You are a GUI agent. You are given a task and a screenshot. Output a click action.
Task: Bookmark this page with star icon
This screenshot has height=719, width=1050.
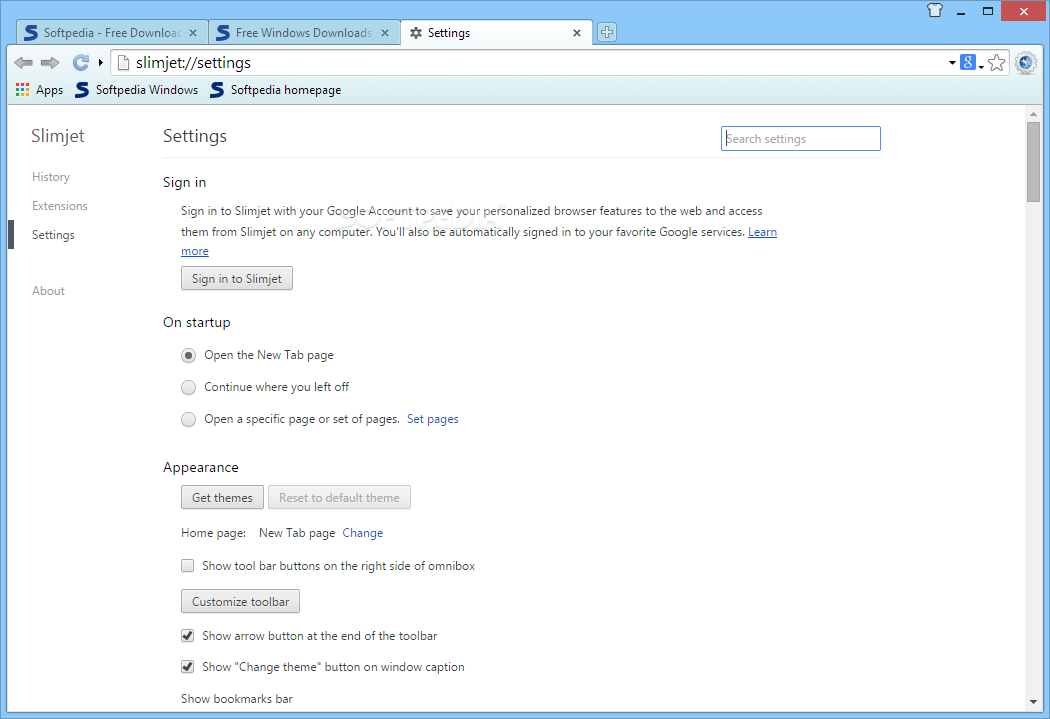pyautogui.click(x=996, y=63)
